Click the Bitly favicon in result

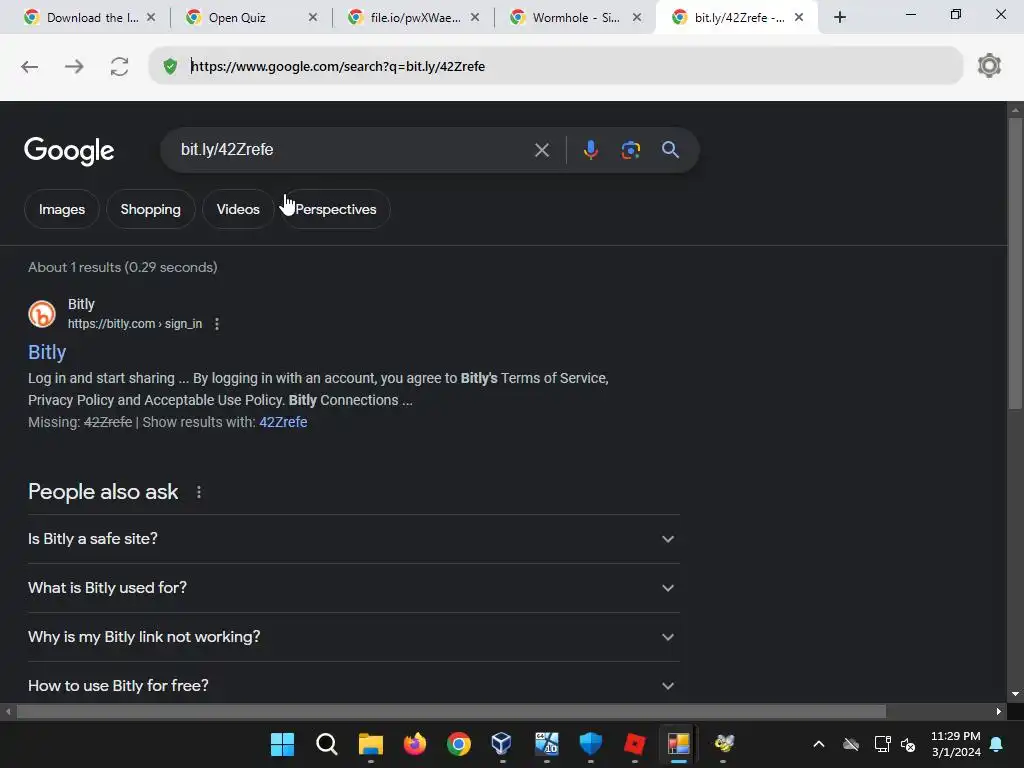click(42, 314)
